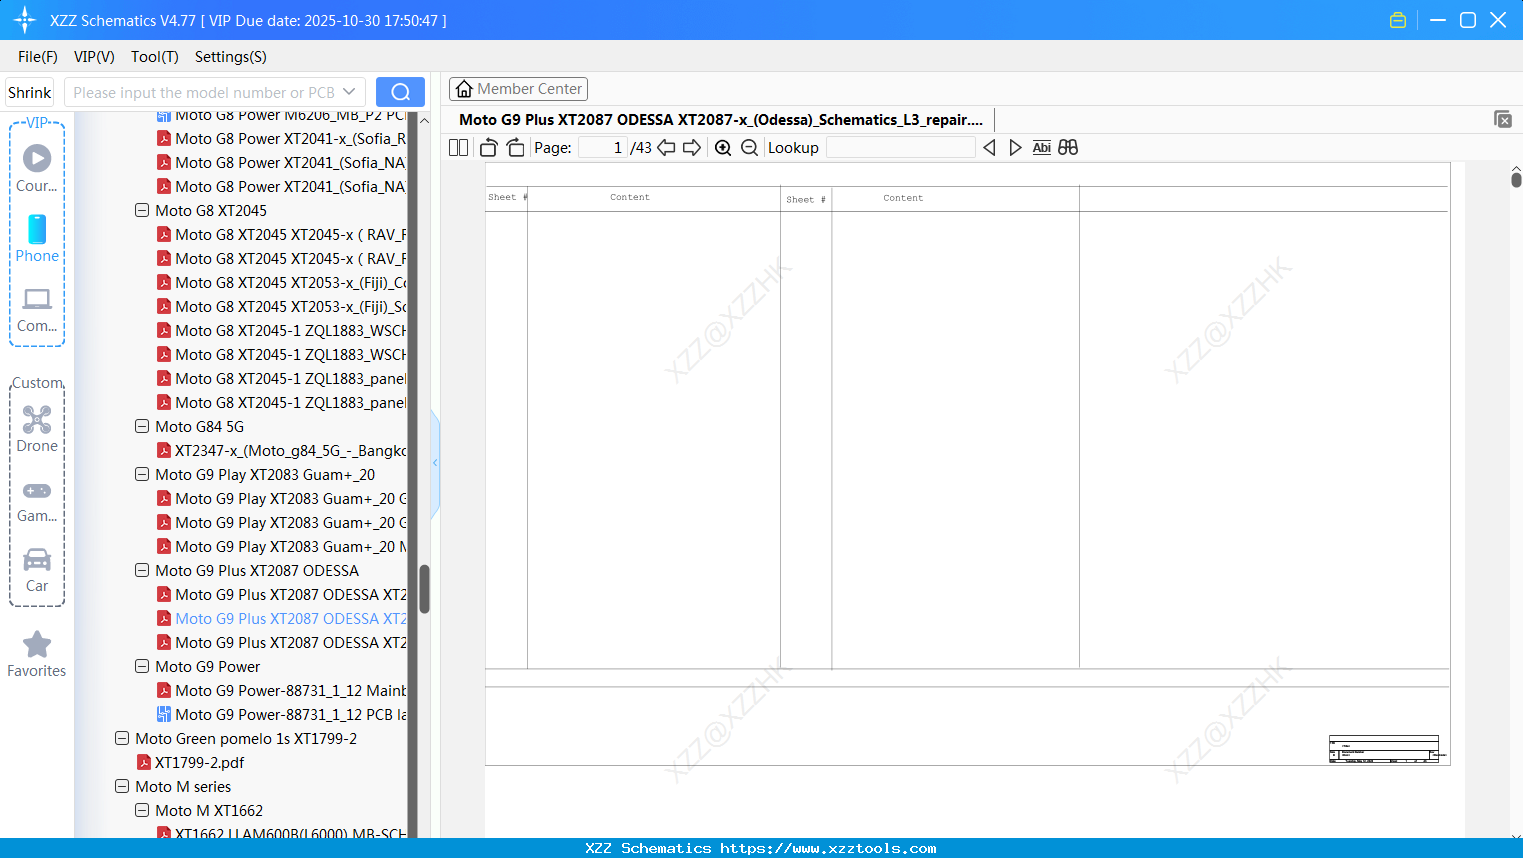This screenshot has height=858, width=1523.
Task: Rotate the page clockwise
Action: [516, 148]
